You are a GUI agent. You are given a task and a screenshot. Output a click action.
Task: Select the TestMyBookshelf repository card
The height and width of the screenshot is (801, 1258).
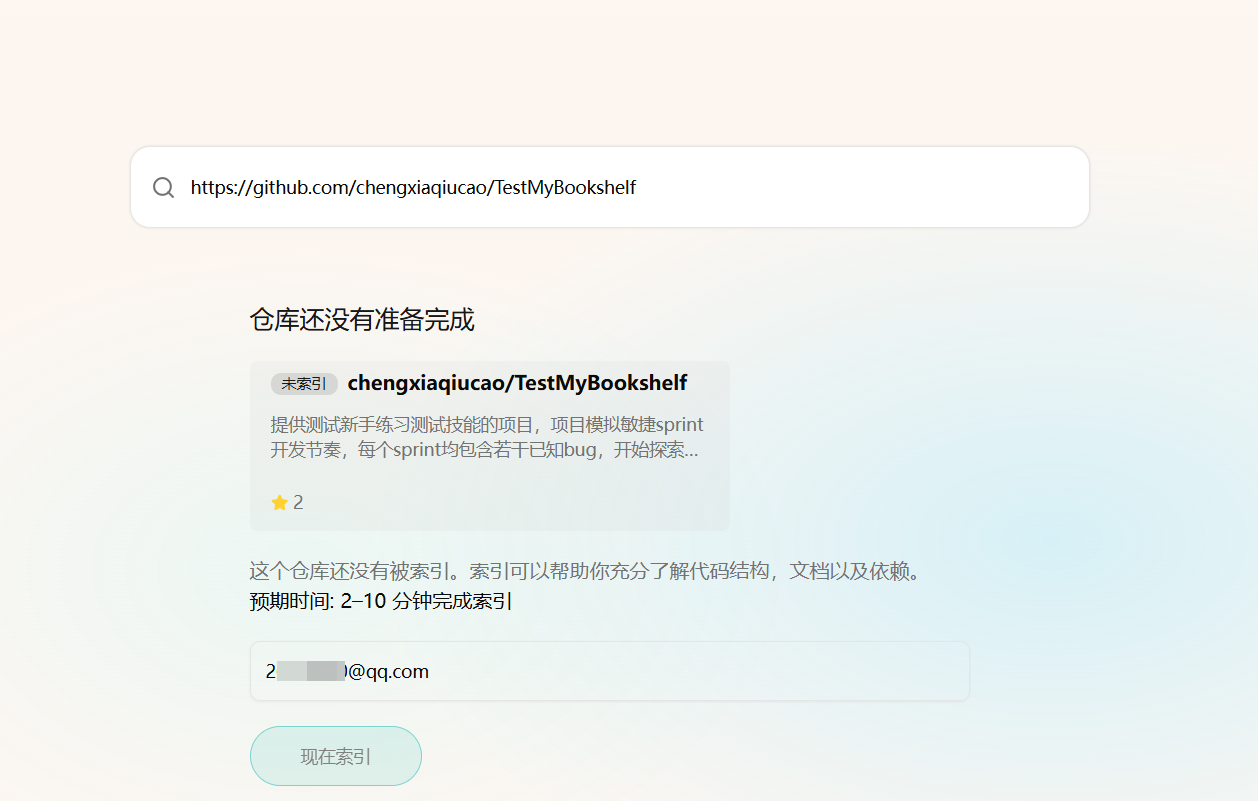(490, 446)
